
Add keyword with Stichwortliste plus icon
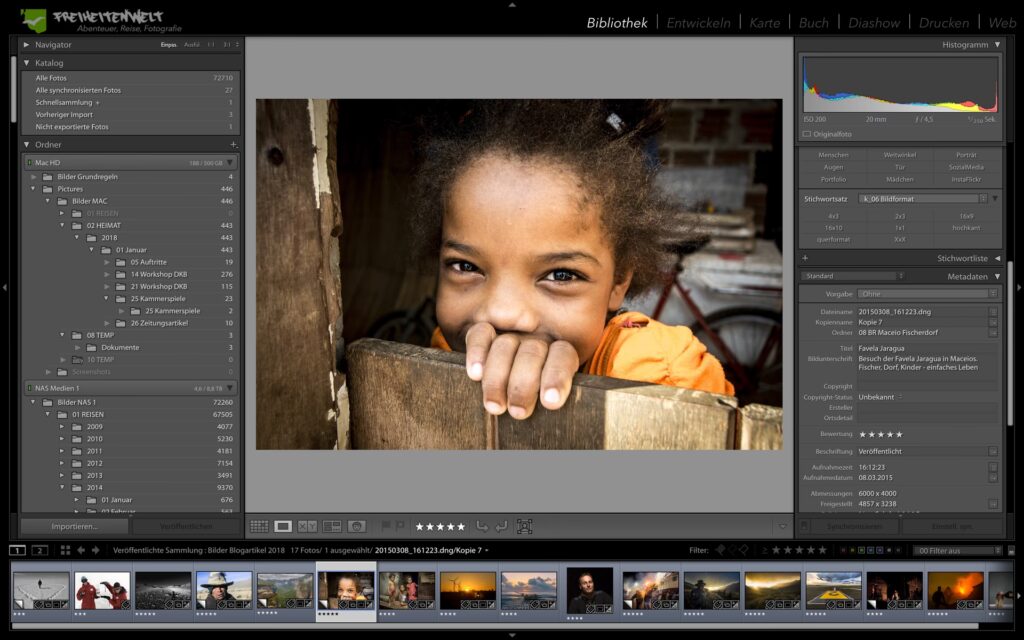pyautogui.click(x=805, y=258)
